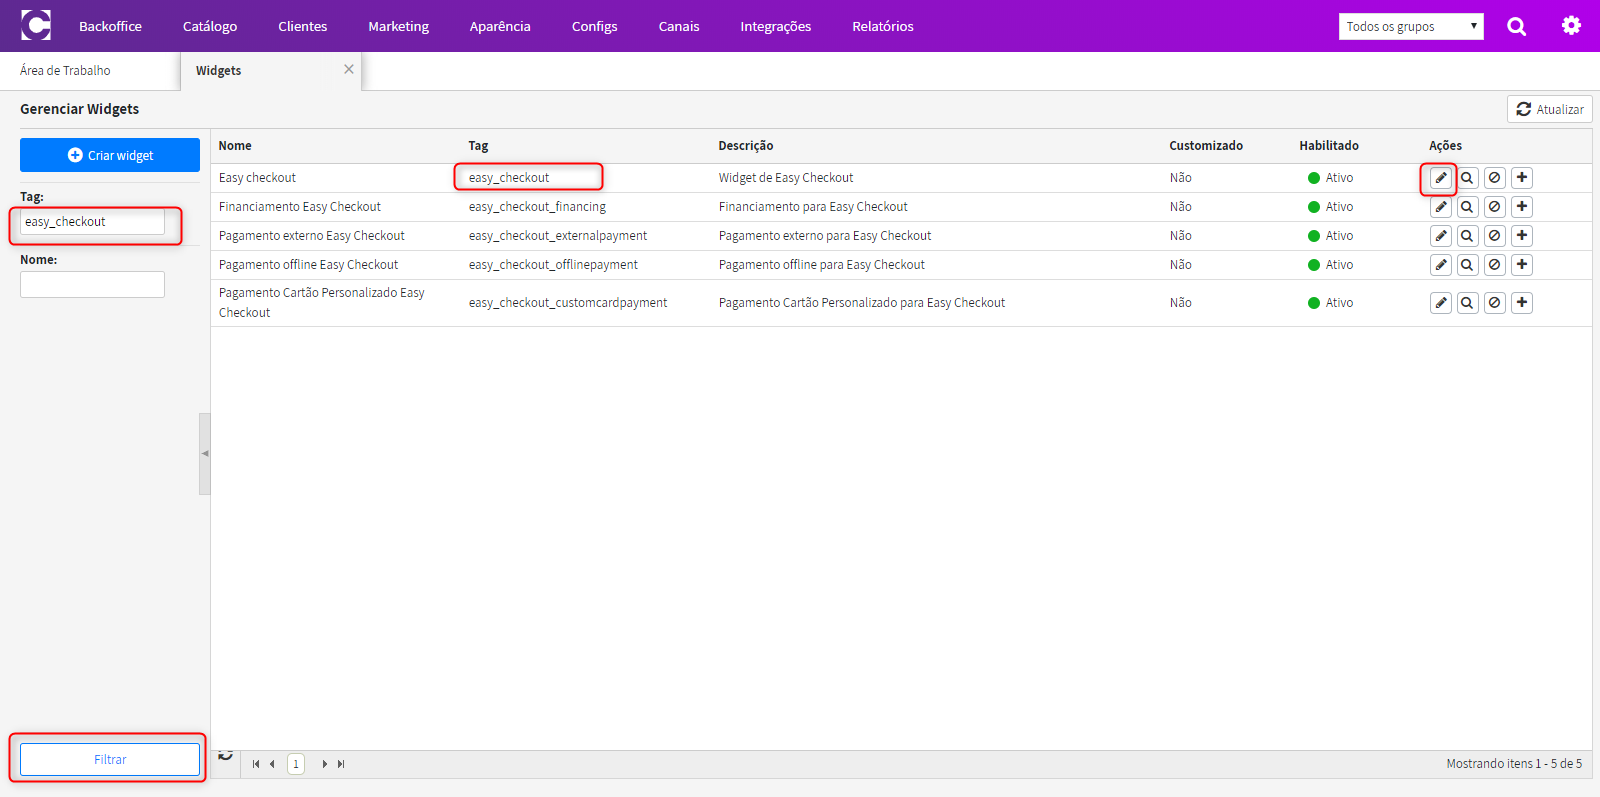
Task: Click the Filtrar button
Action: [x=110, y=759]
